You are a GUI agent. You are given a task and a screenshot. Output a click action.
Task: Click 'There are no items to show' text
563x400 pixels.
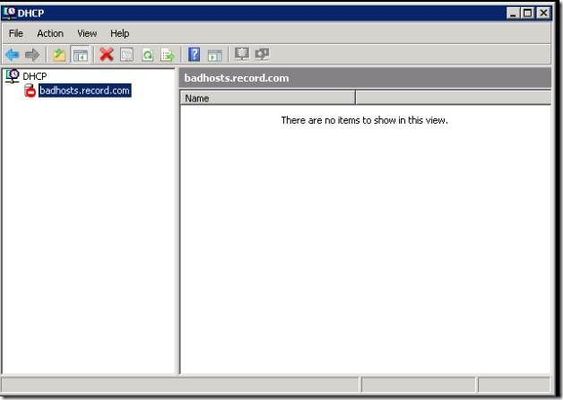pyautogui.click(x=364, y=120)
